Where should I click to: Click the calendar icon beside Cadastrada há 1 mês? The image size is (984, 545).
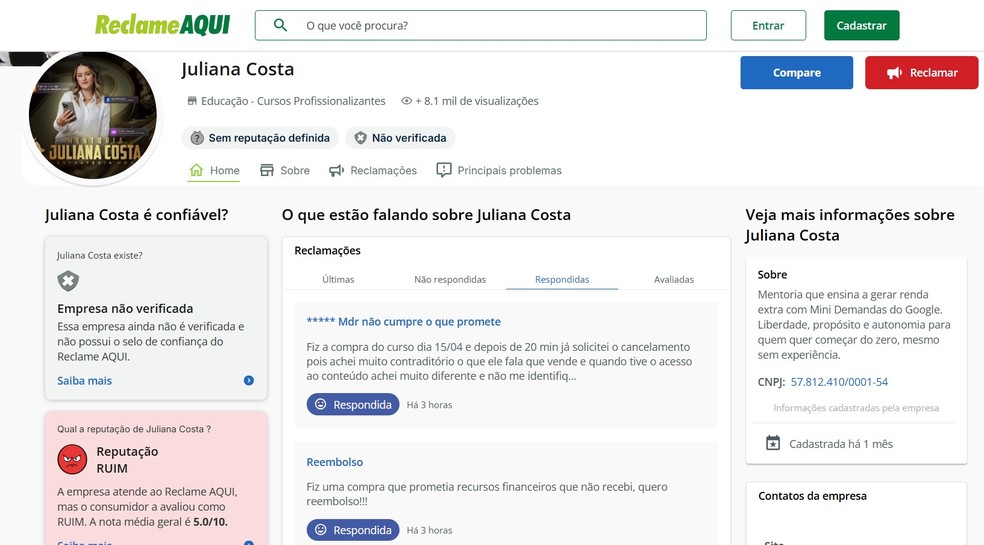(x=772, y=443)
